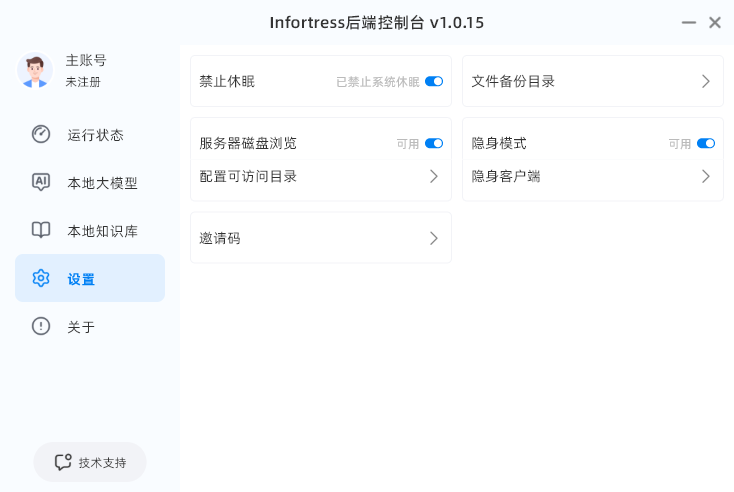
Task: Click the 关于 exclamation icon
Action: click(41, 326)
